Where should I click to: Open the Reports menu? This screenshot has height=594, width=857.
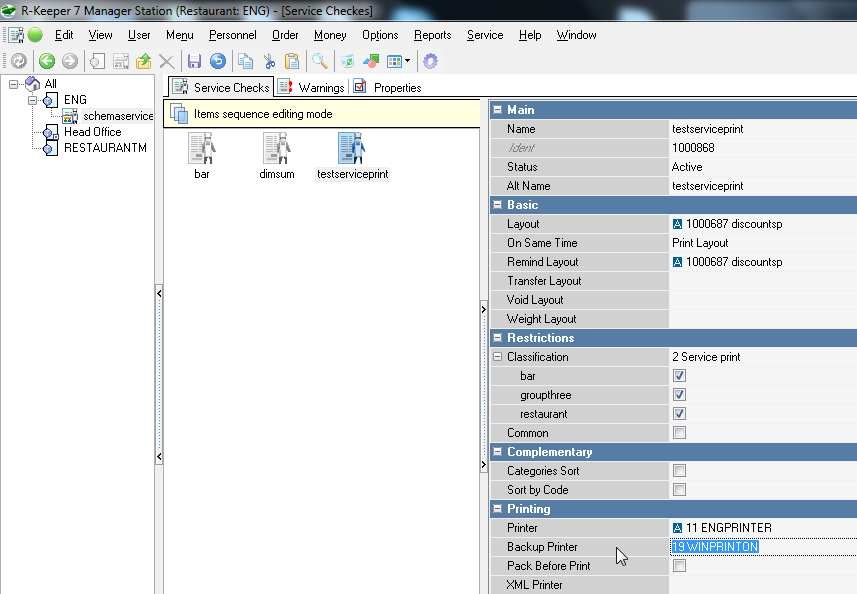(432, 35)
